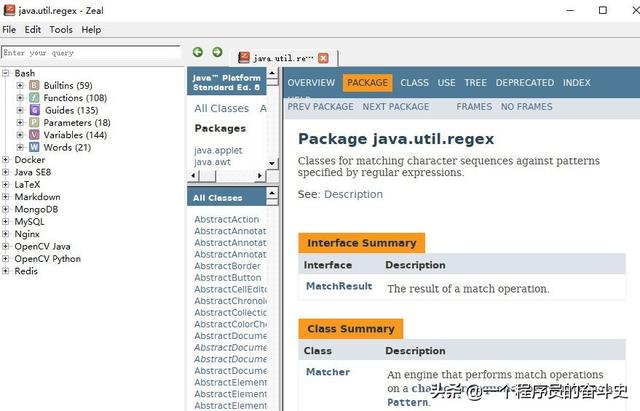The image size is (640, 411).
Task: Follow the Description link after See:
Action: (353, 194)
